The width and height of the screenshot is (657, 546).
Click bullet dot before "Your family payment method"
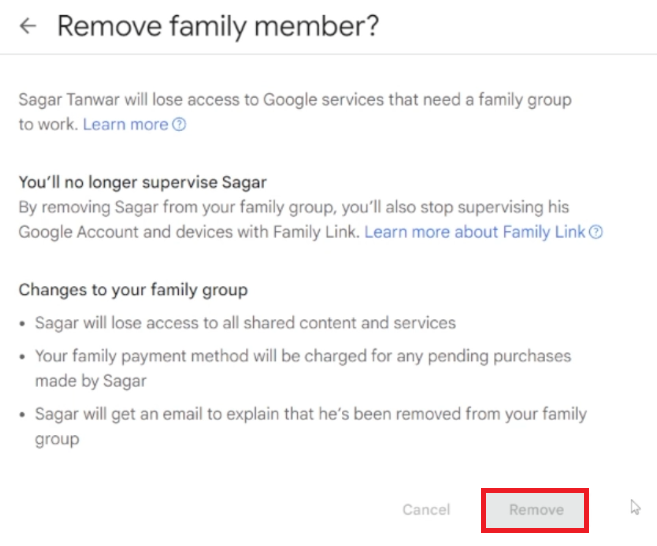[24, 356]
